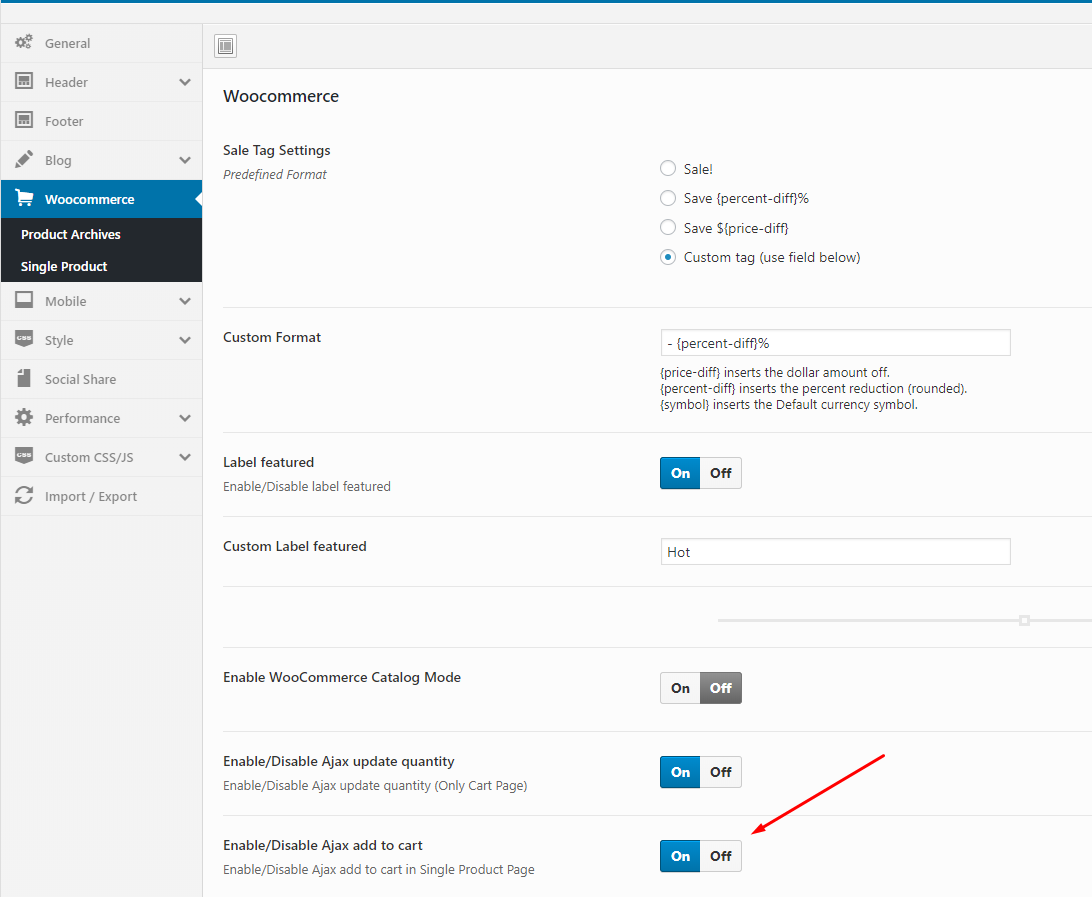The image size is (1092, 897).
Task: Click the Performance gear icon
Action: [24, 418]
